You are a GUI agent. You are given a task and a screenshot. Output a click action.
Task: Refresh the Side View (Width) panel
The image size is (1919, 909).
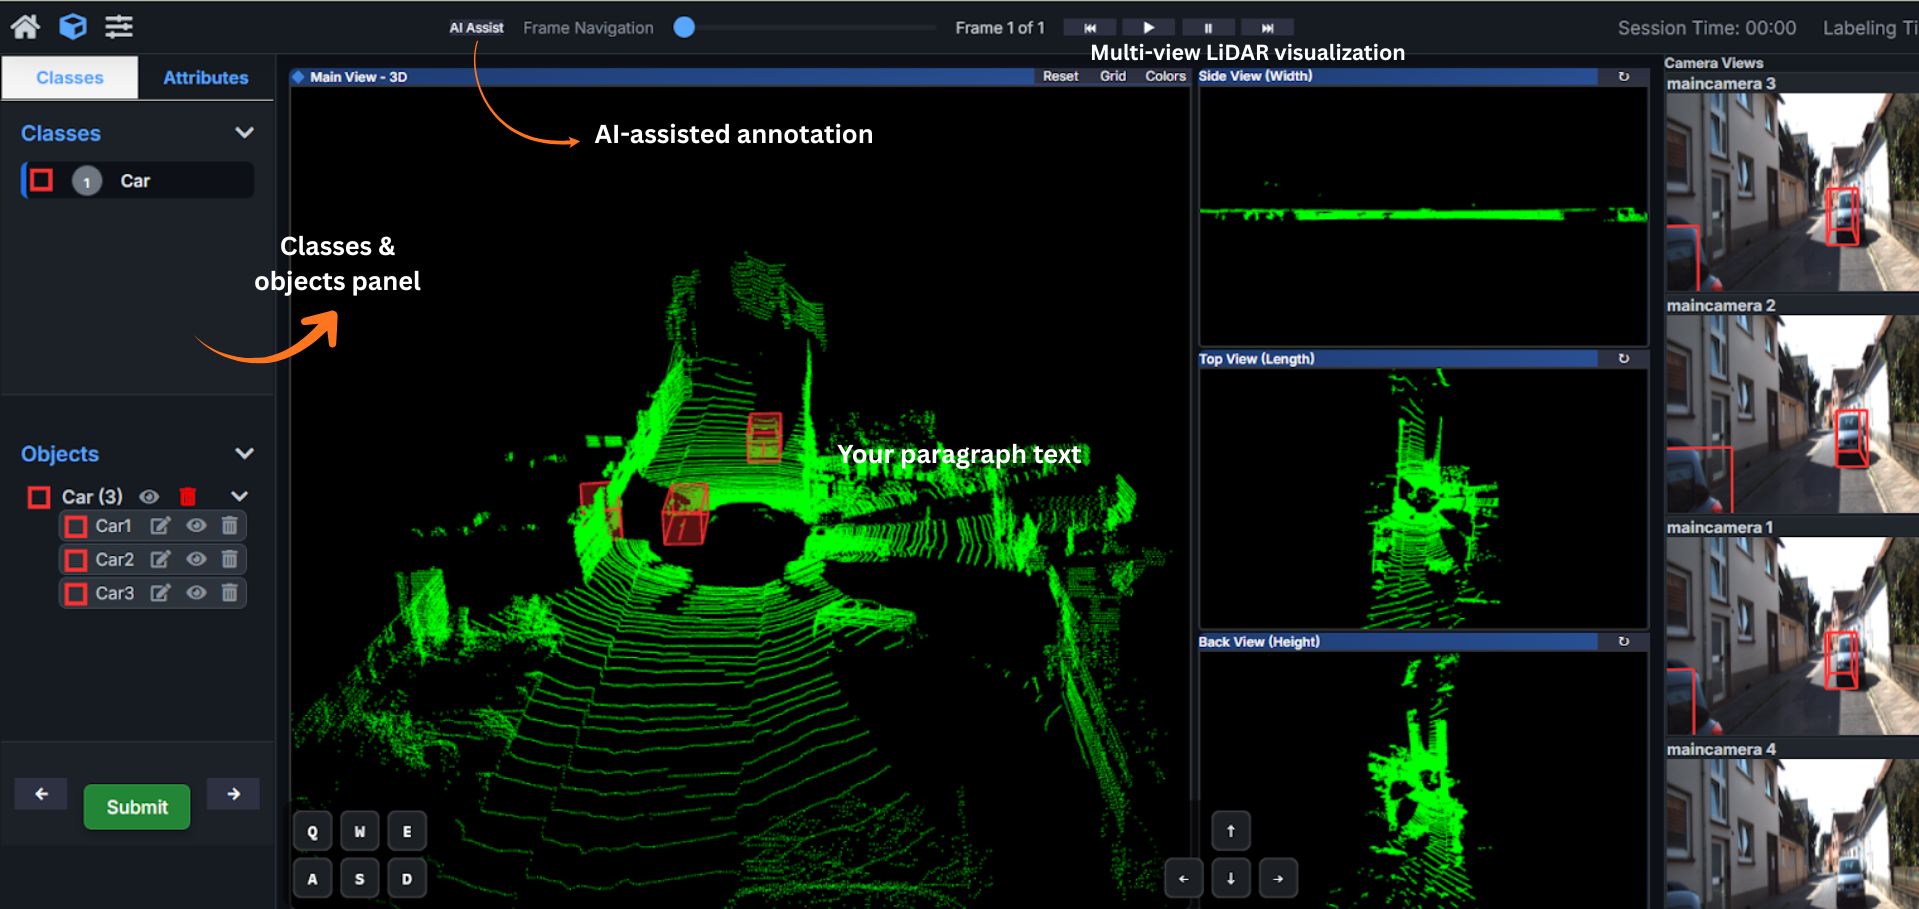click(x=1623, y=77)
